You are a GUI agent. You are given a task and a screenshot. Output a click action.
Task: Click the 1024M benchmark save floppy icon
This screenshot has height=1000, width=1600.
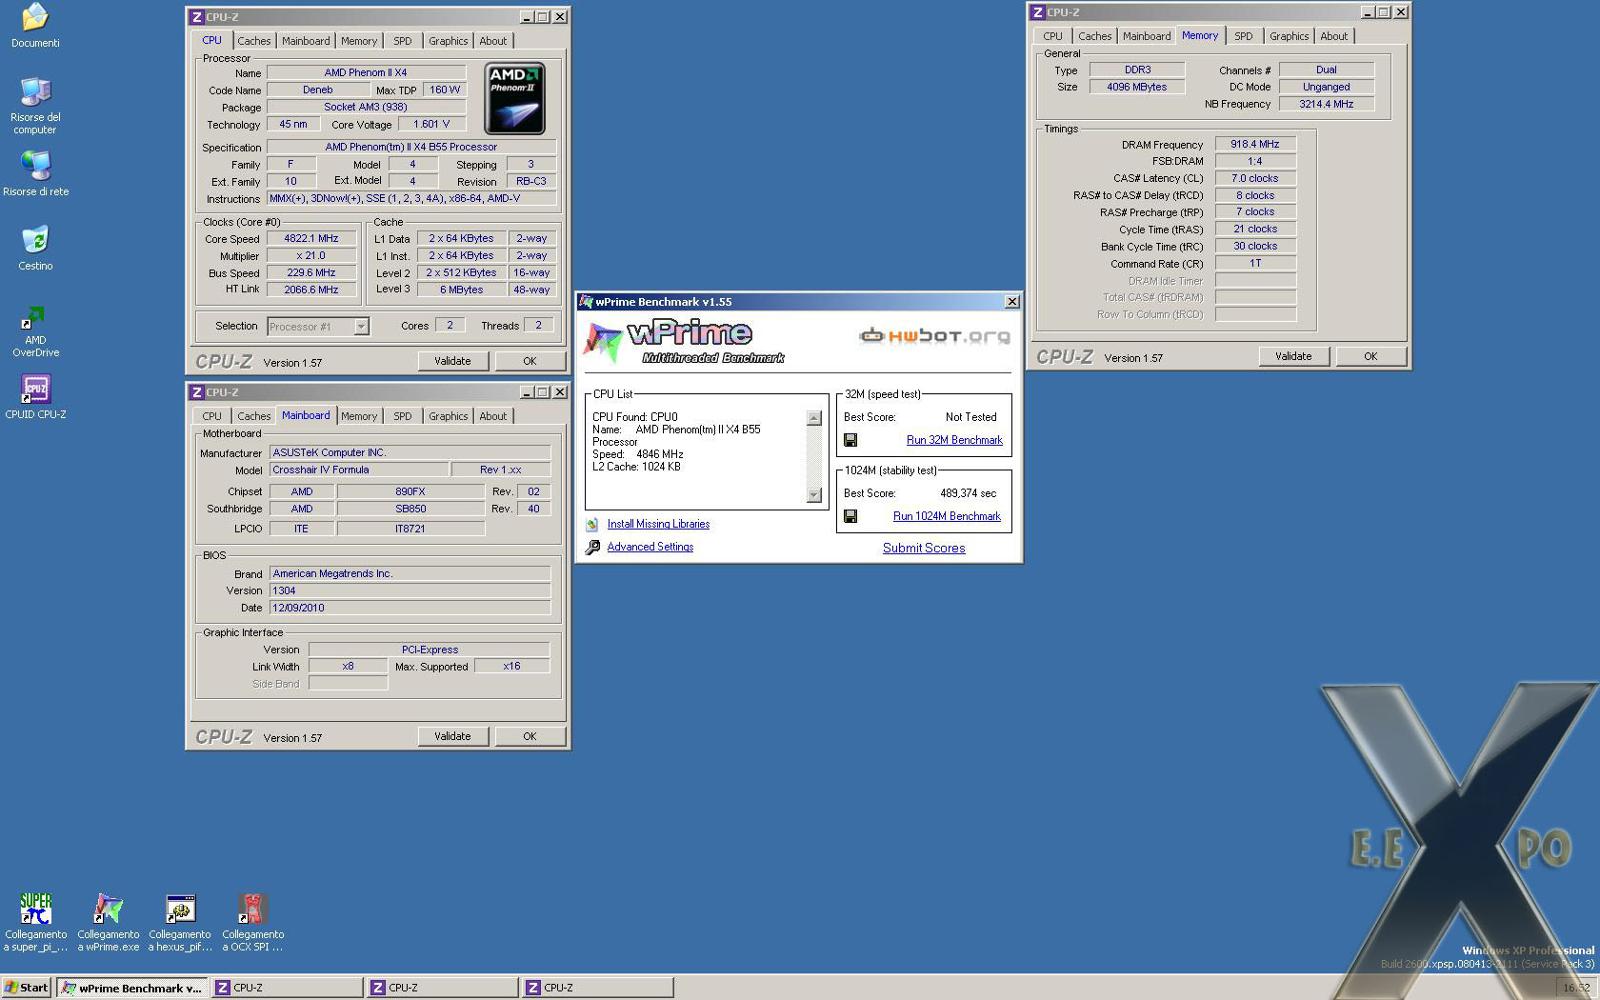(850, 516)
